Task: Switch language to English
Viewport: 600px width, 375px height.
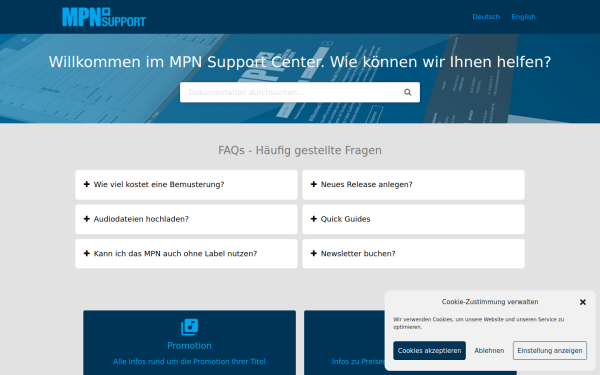Action: click(523, 17)
